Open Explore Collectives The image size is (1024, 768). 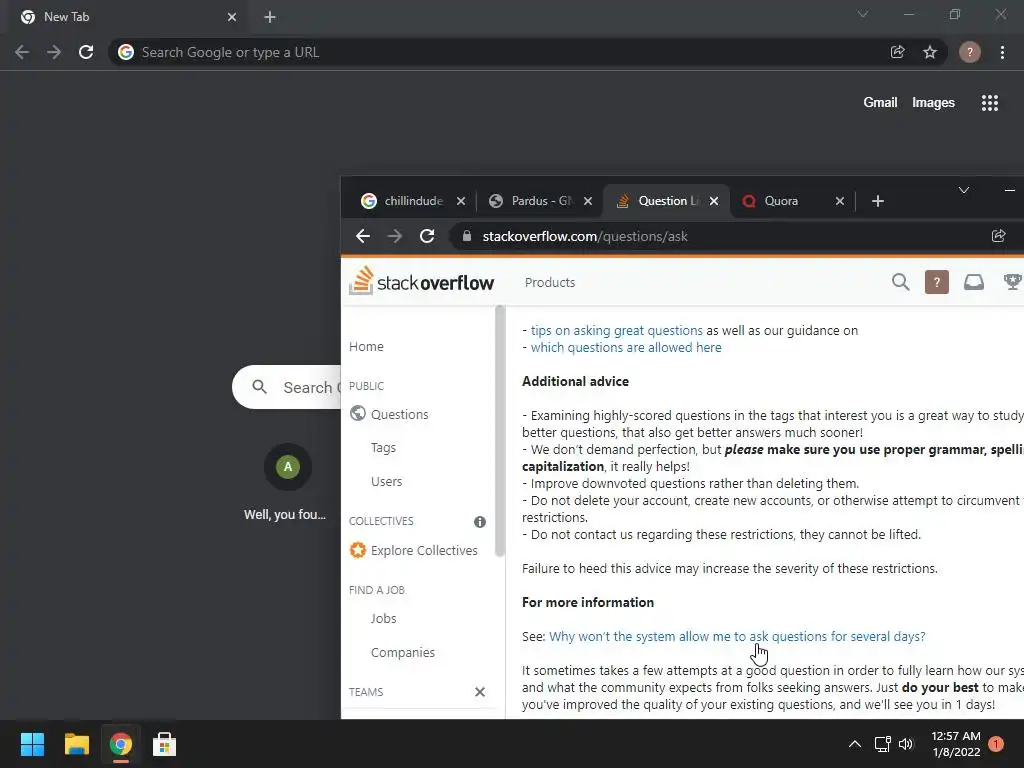[x=424, y=551]
